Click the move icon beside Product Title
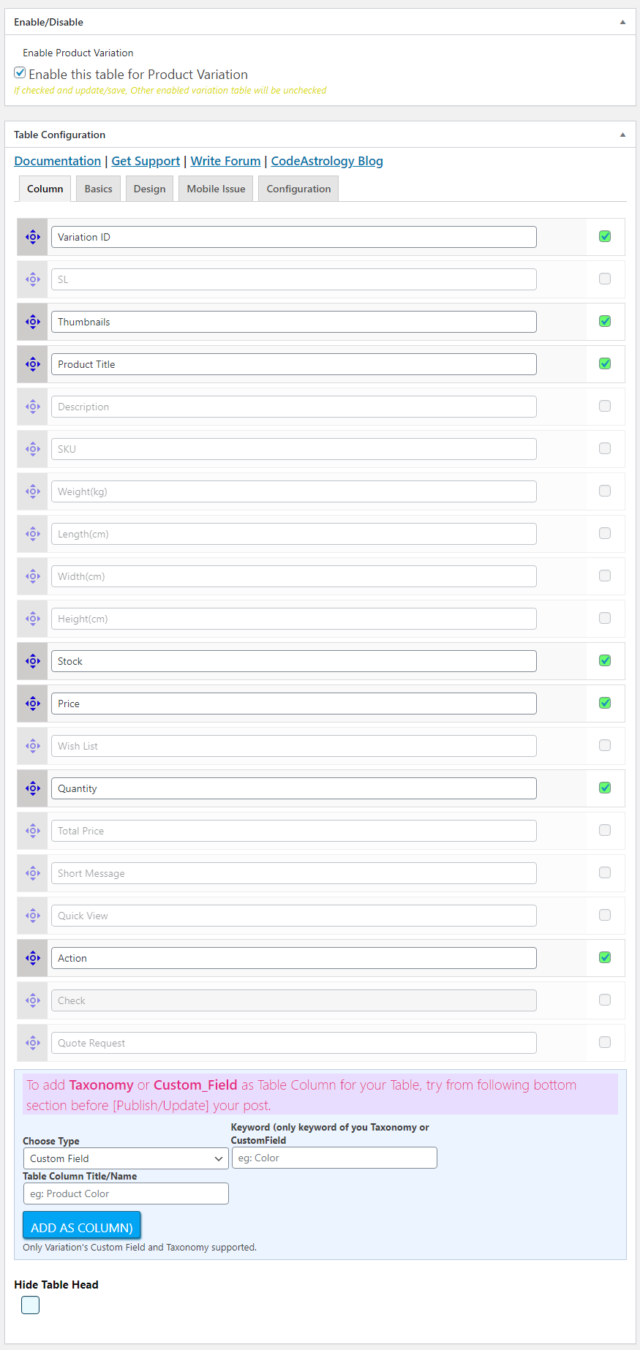 (x=32, y=364)
